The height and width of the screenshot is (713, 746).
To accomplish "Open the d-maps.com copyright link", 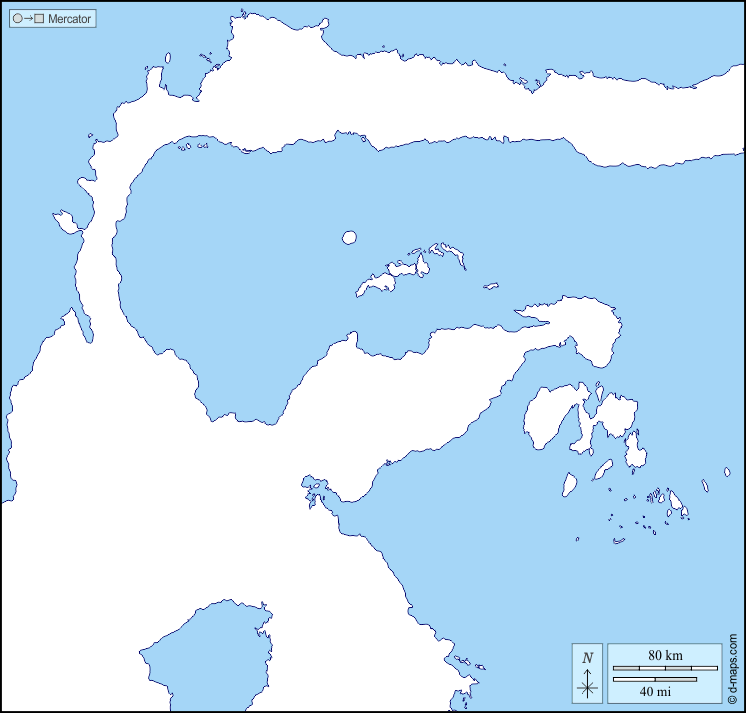I will tap(733, 668).
